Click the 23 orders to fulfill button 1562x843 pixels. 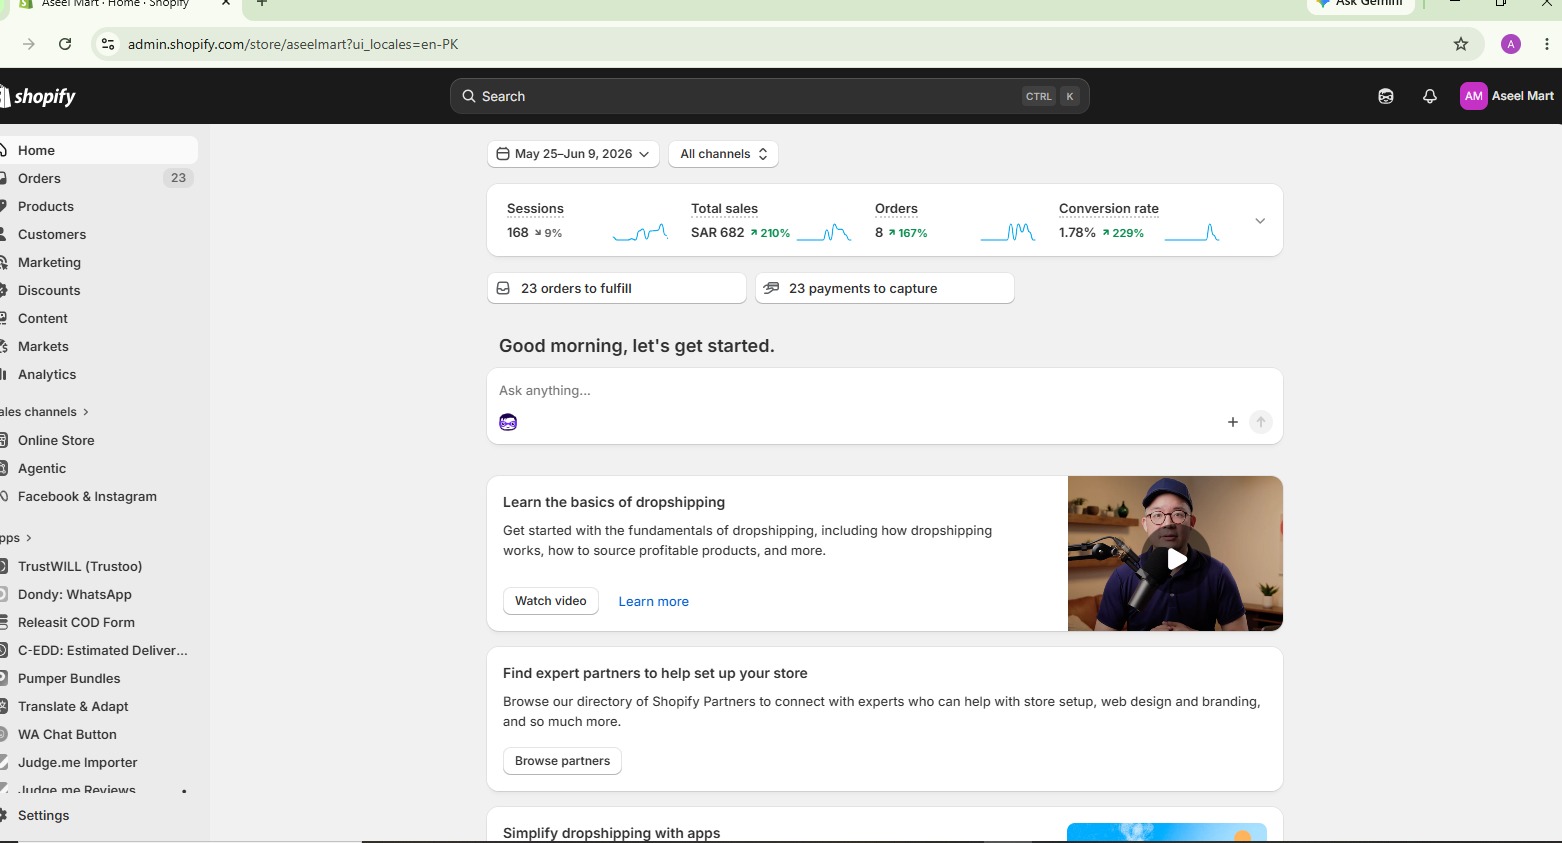pos(617,288)
